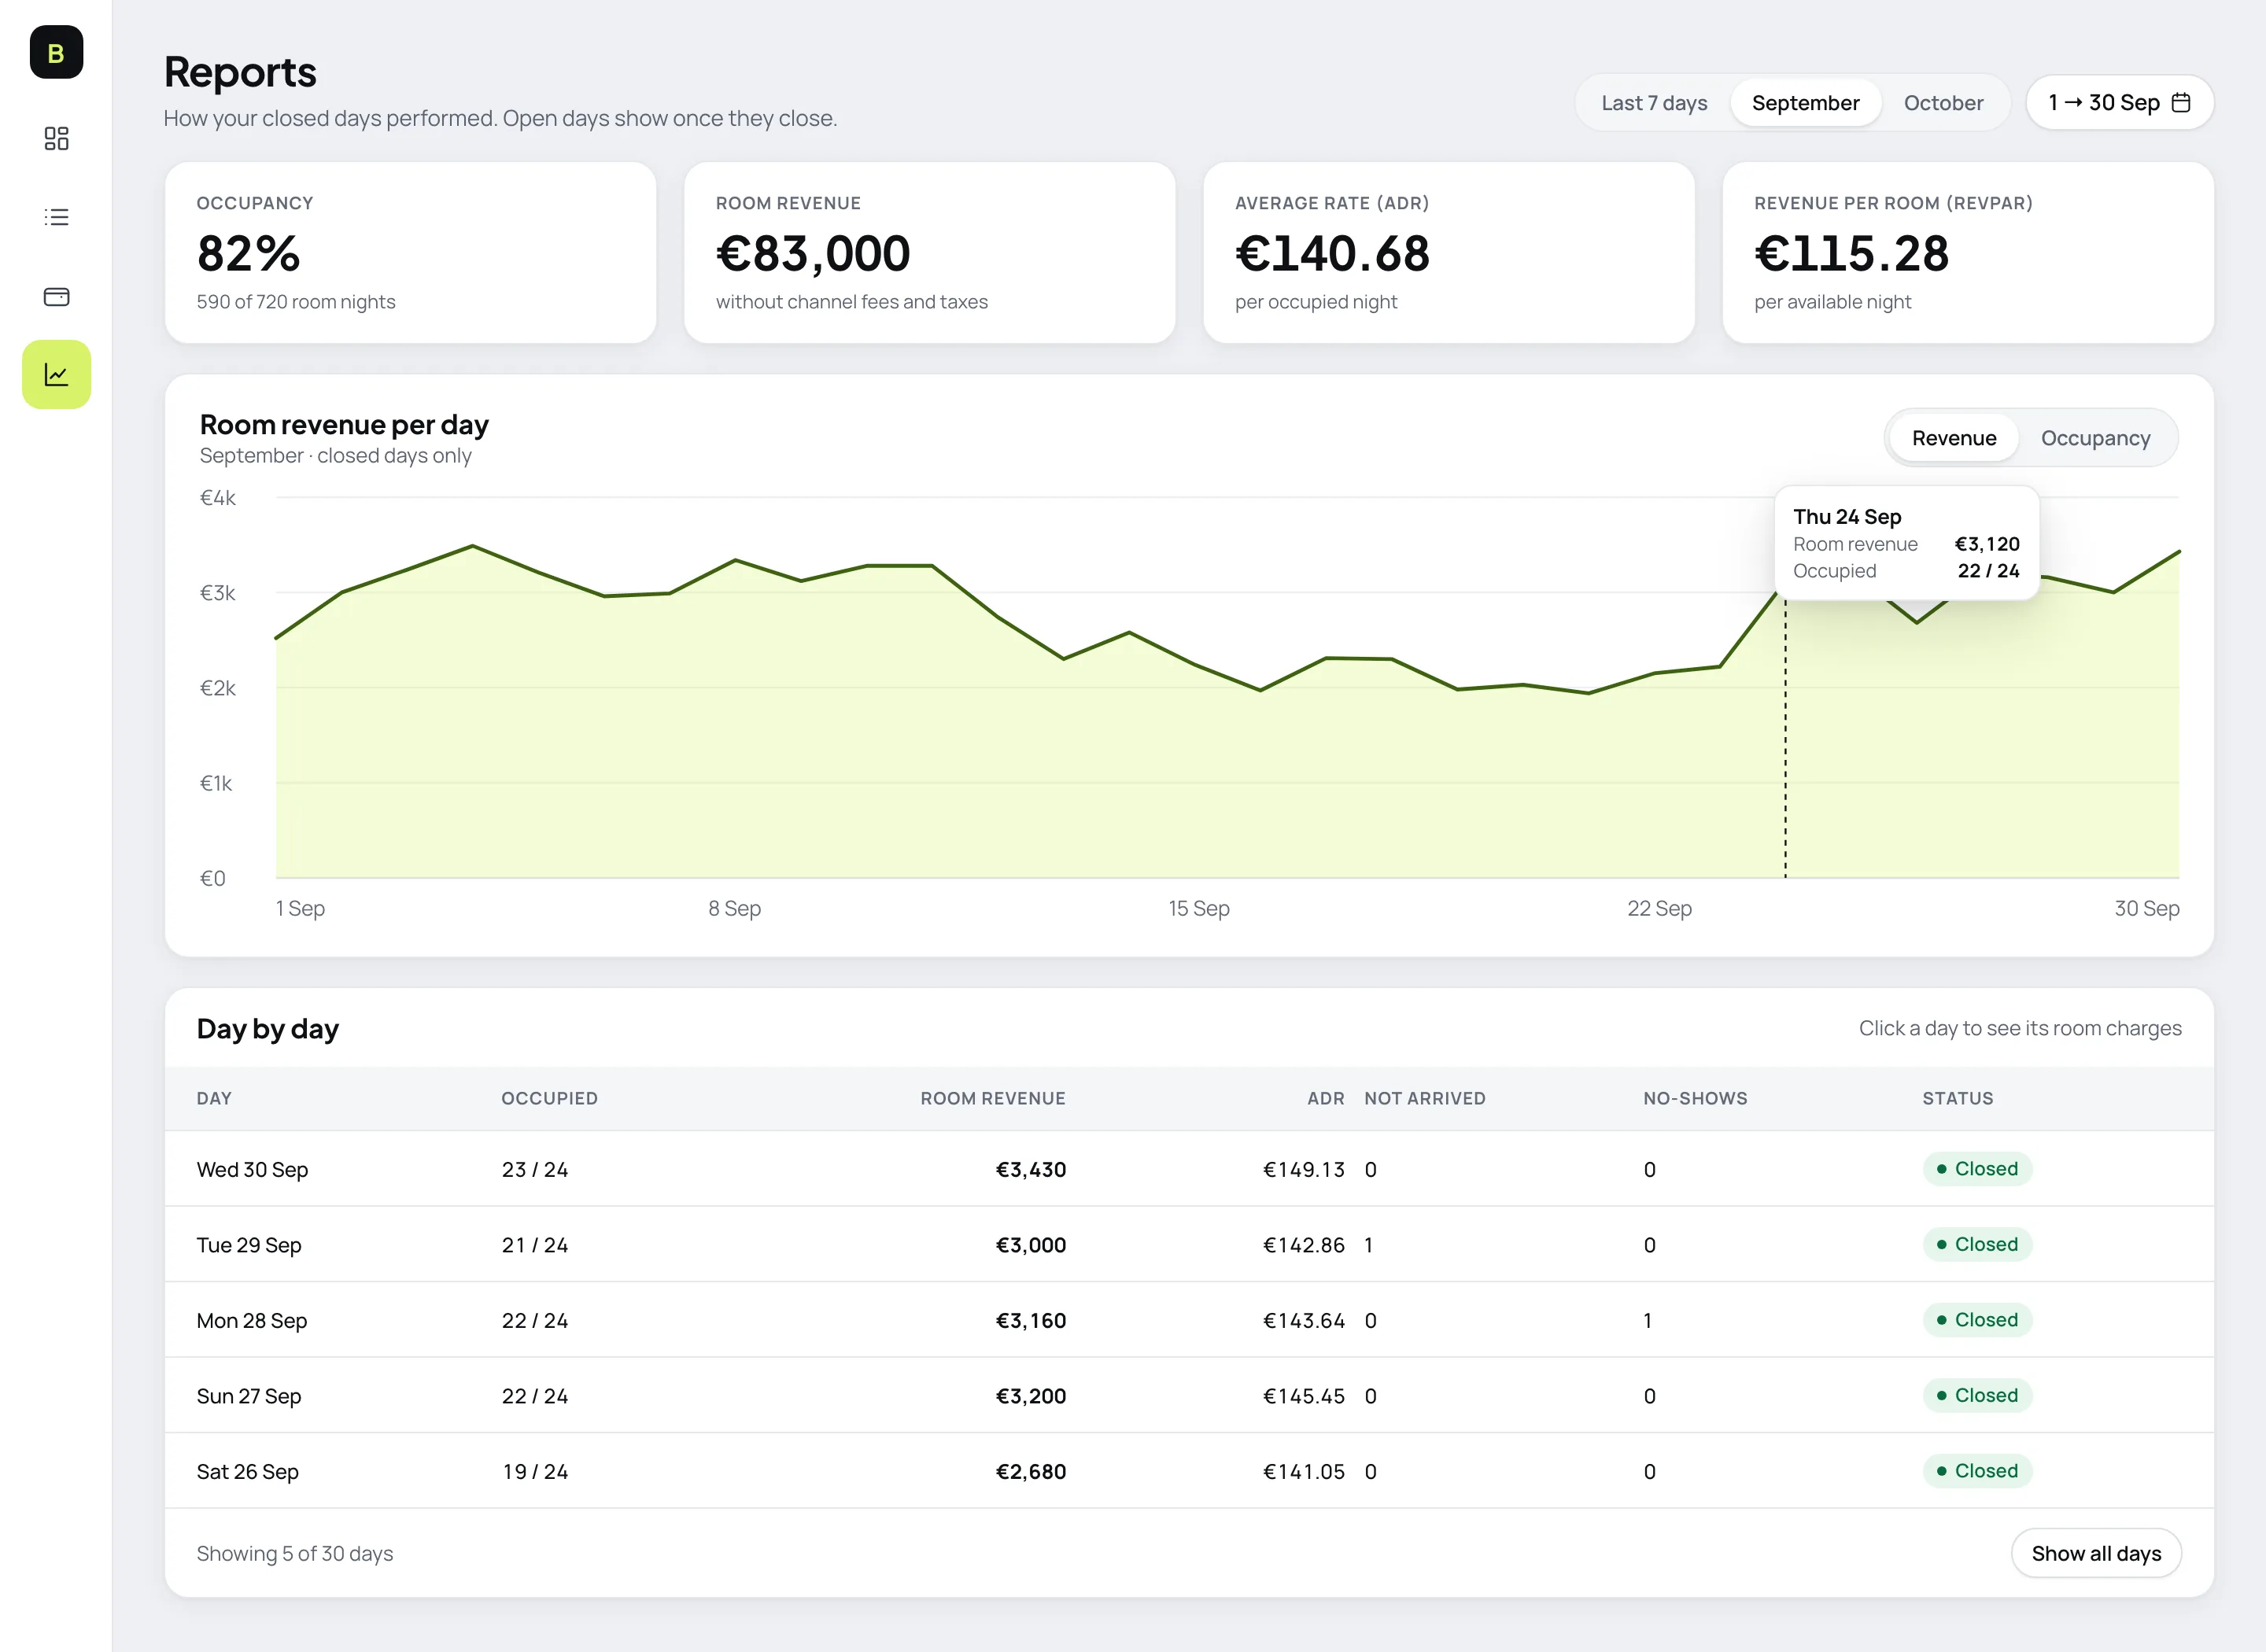Viewport: 2266px width, 1652px height.
Task: Switch chart to Occupancy view
Action: click(x=2095, y=438)
